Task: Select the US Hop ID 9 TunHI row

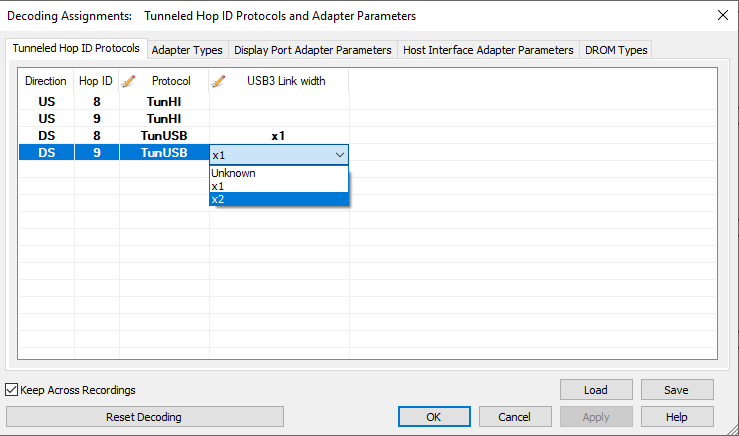Action: pyautogui.click(x=184, y=119)
